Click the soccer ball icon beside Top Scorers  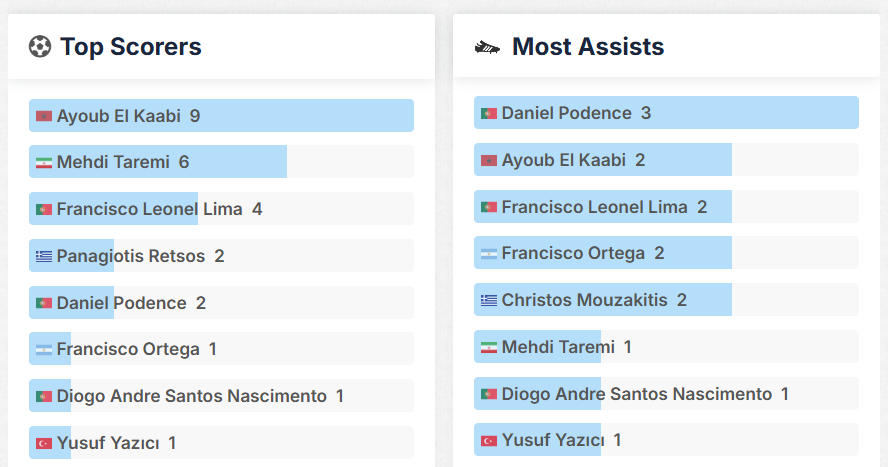click(x=40, y=47)
